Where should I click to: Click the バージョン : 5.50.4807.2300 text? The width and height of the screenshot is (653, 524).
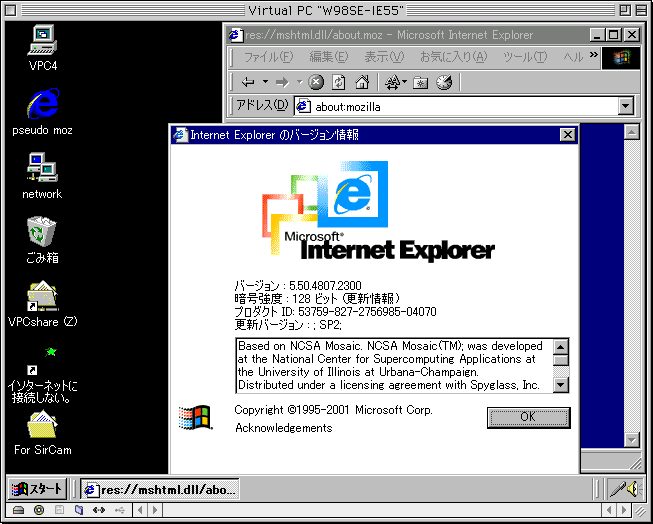(298, 286)
